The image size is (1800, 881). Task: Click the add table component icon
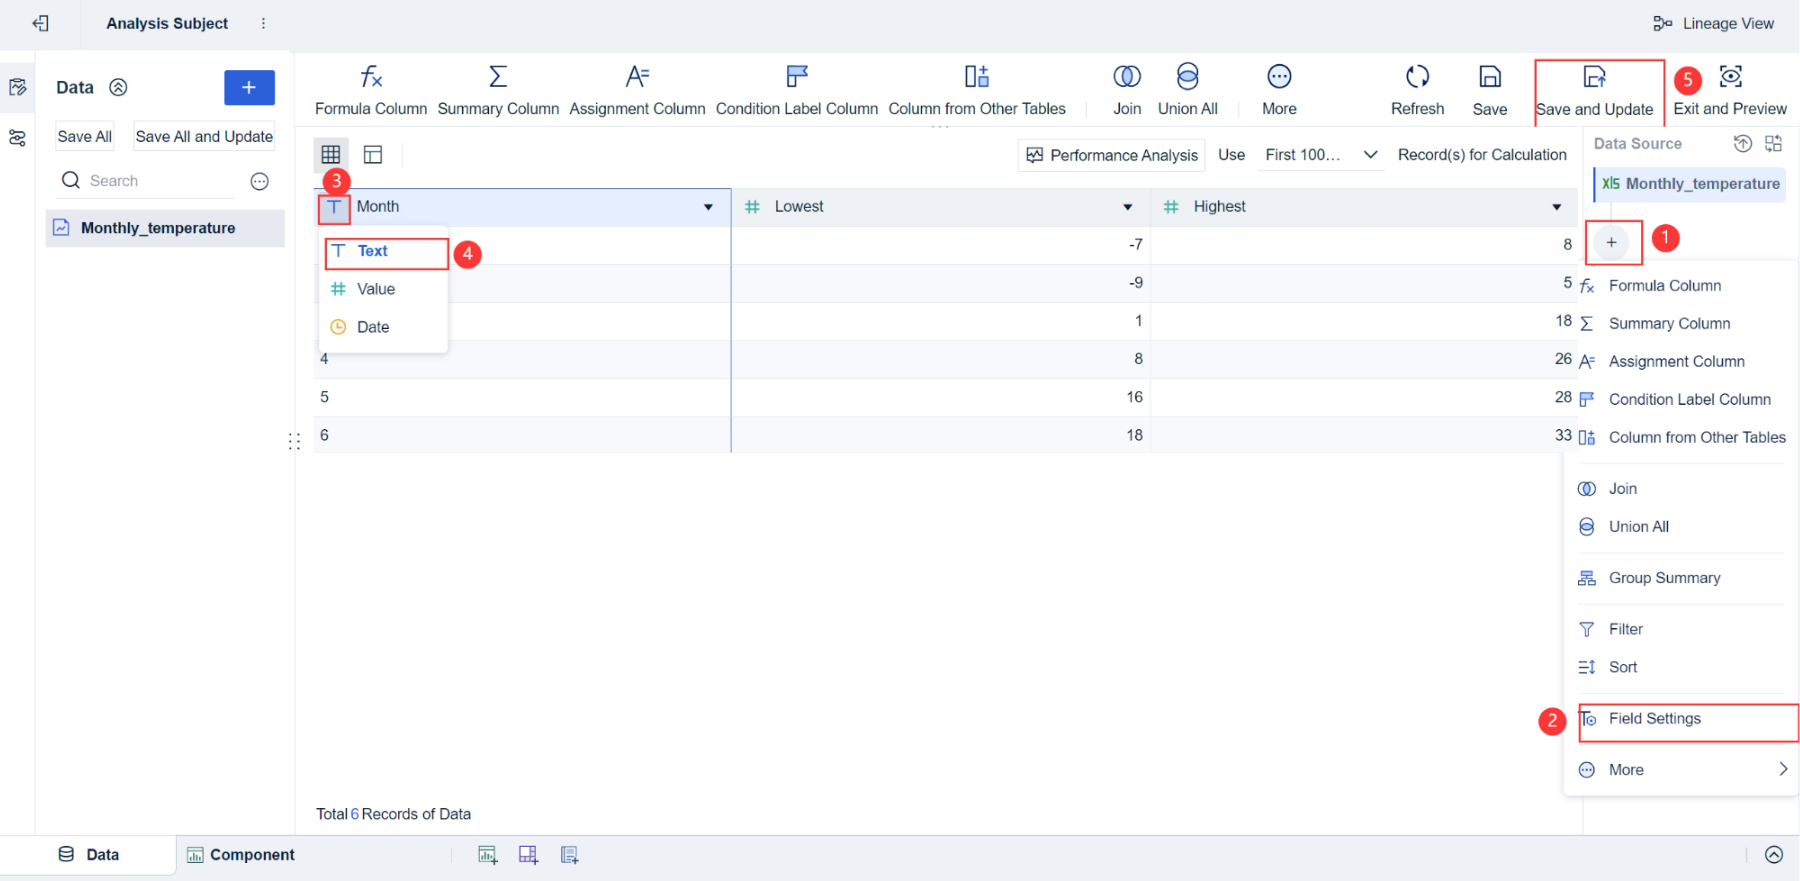529,855
